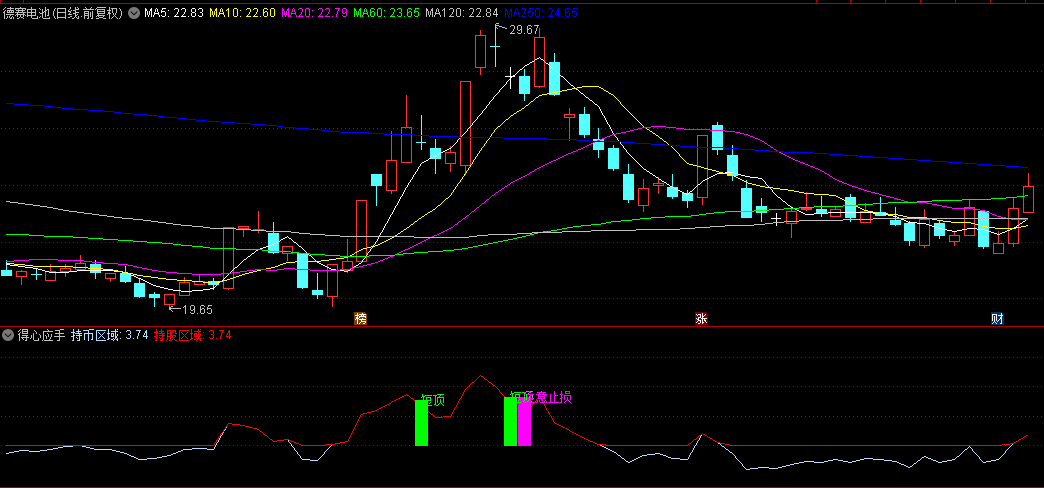Click the 19.65 low price annotation

pos(197,310)
